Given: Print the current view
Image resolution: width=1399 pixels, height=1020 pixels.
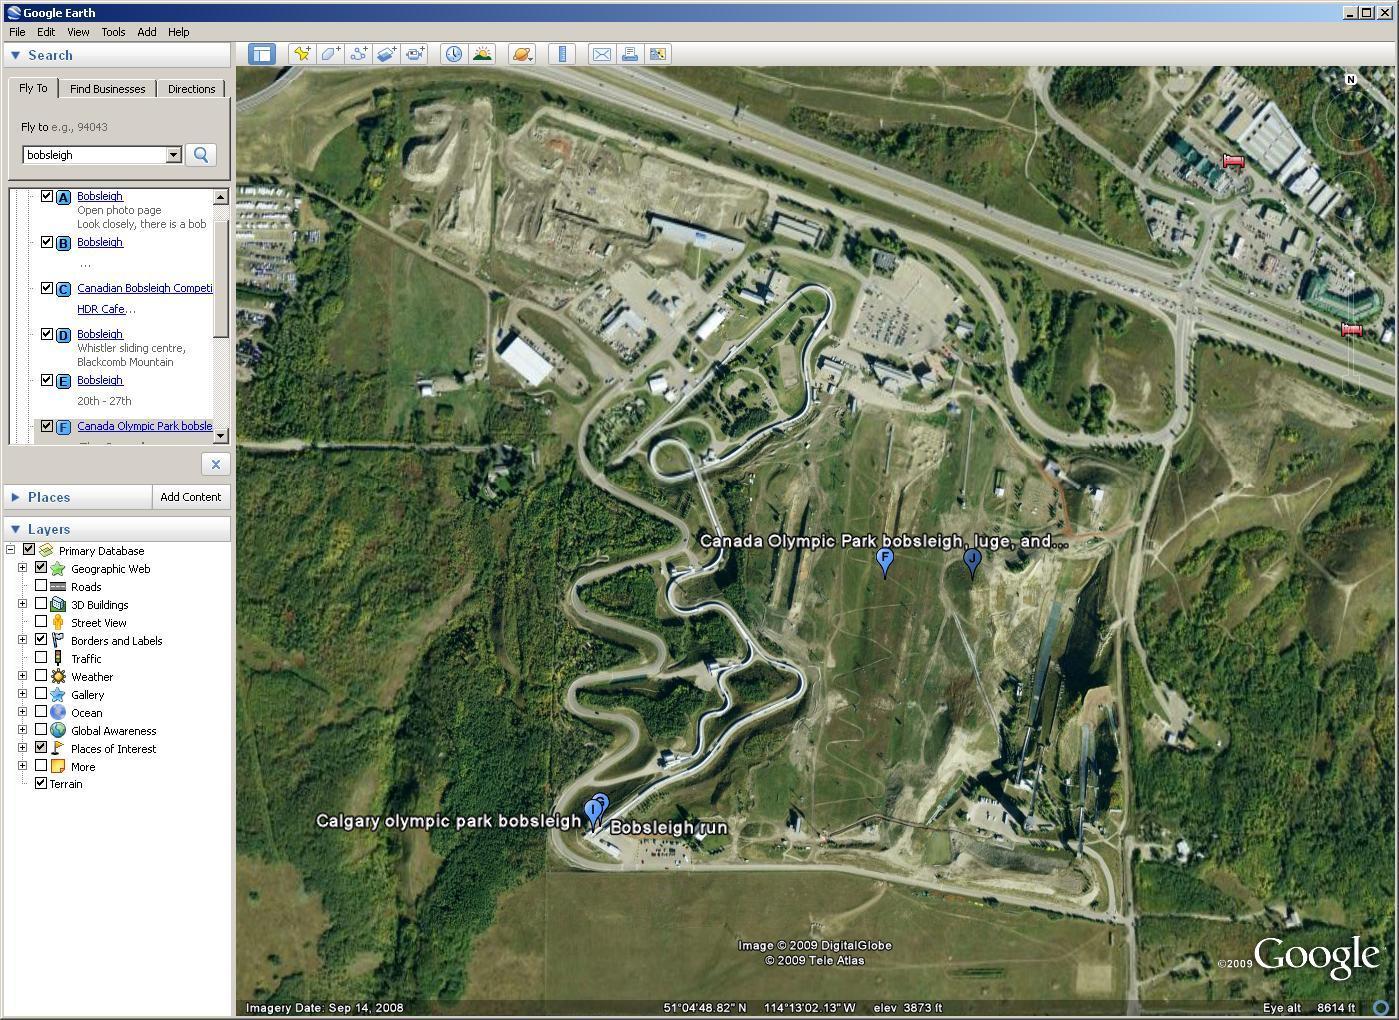Looking at the screenshot, I should coord(630,54).
